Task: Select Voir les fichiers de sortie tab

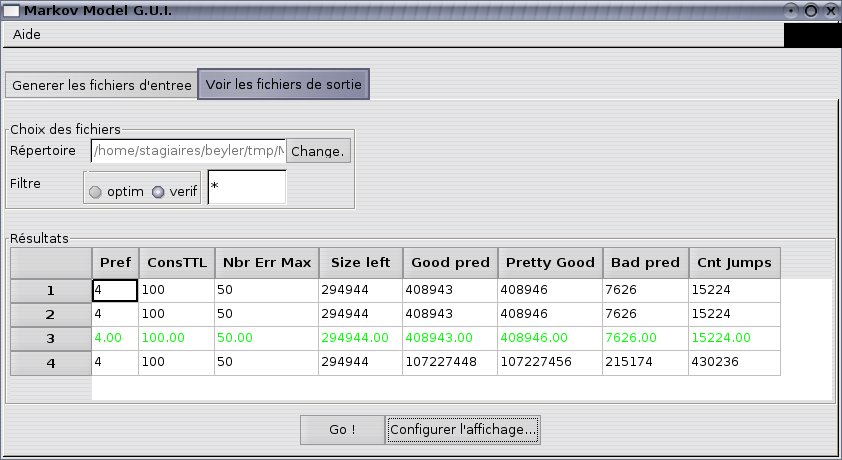Action: (284, 85)
